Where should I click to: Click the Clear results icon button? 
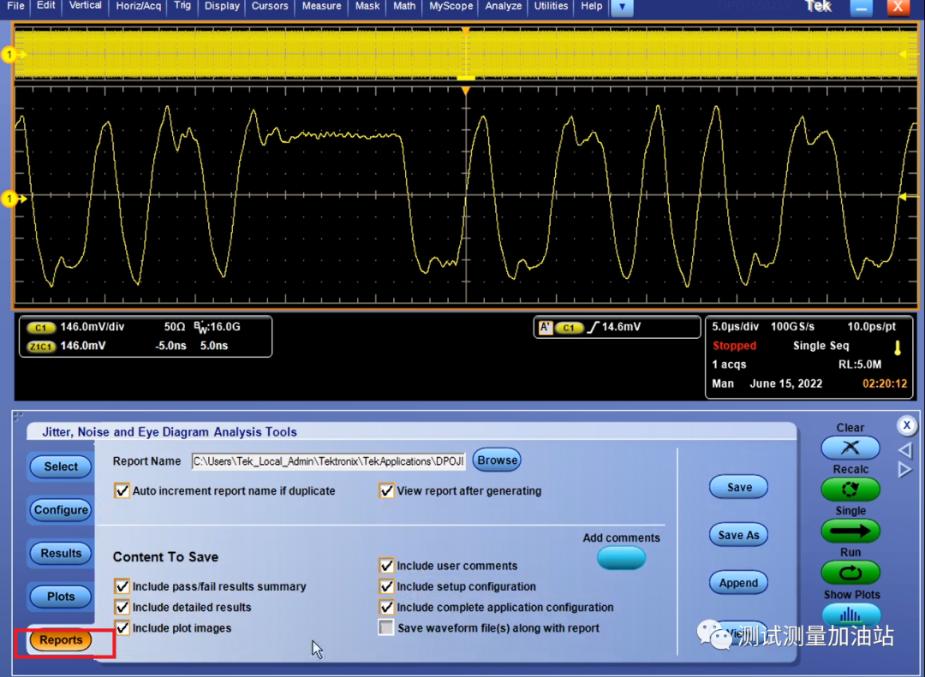point(849,448)
